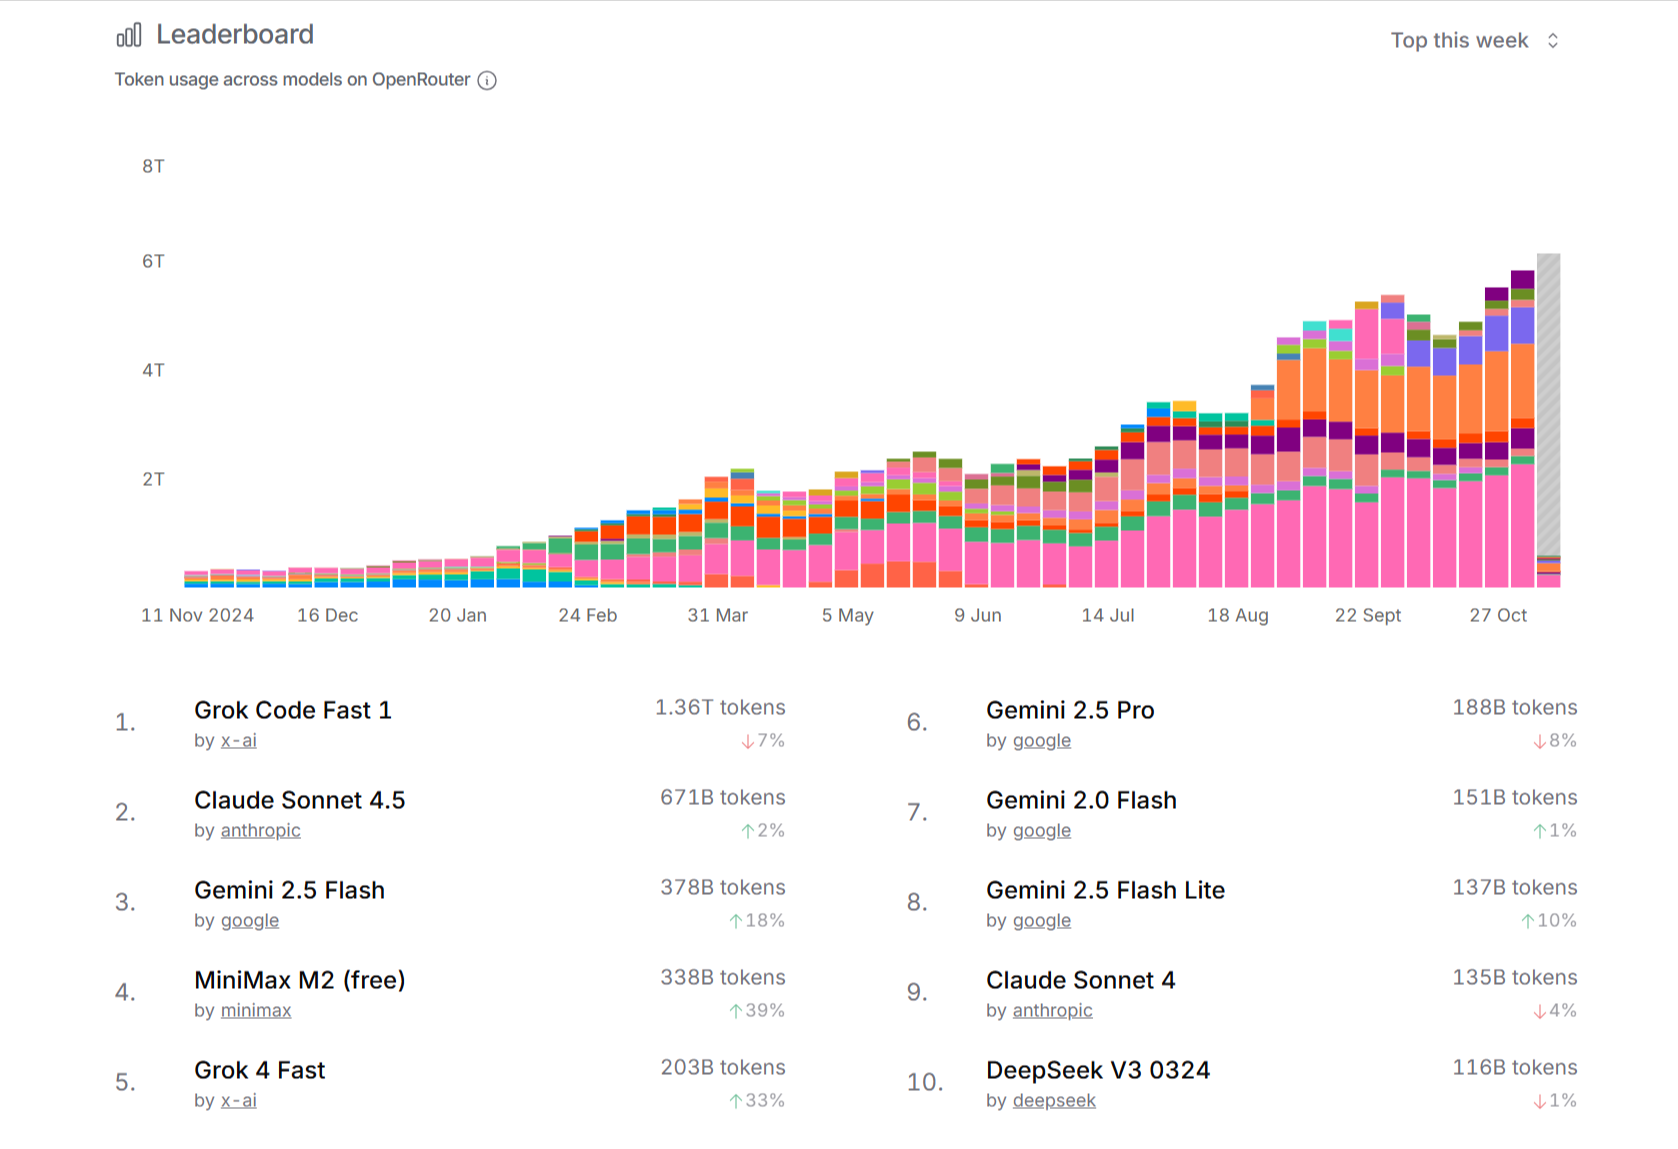Screen dimensions: 1678x1149
Task: Open MiniMax M2 (free) model entry
Action: [x=299, y=980]
